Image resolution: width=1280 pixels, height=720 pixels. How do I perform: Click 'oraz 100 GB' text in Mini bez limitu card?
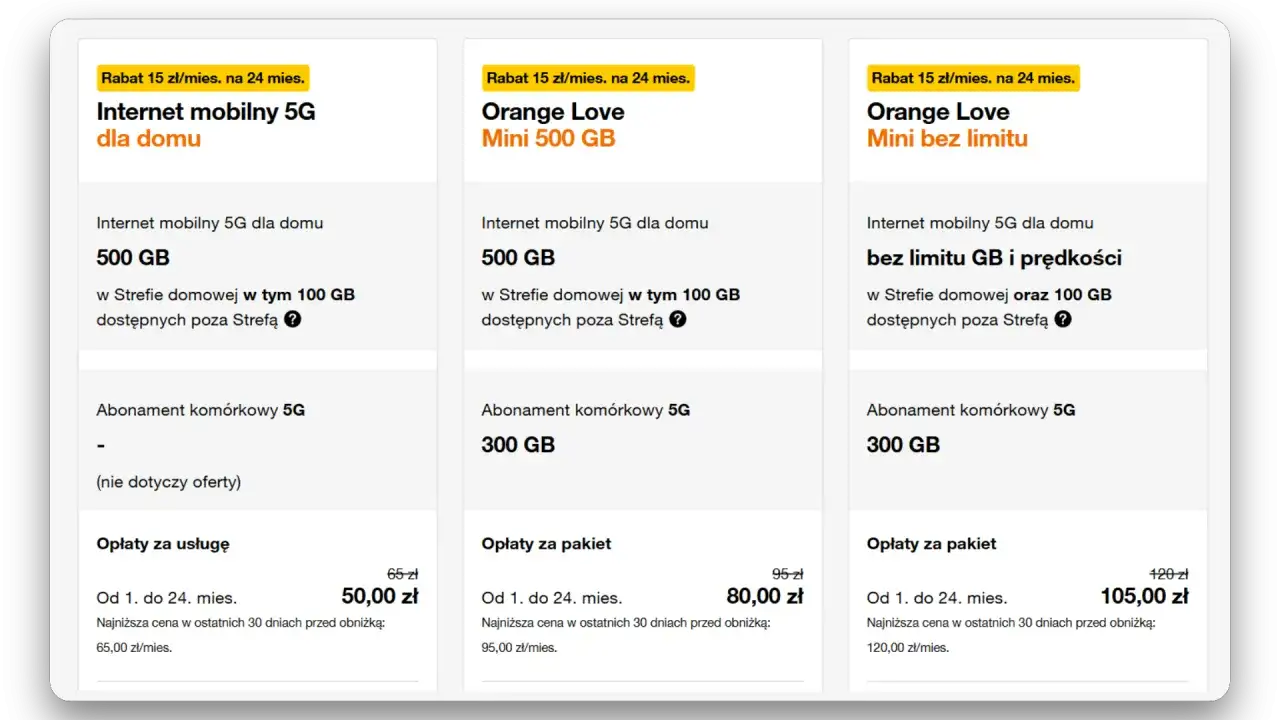(x=1062, y=295)
